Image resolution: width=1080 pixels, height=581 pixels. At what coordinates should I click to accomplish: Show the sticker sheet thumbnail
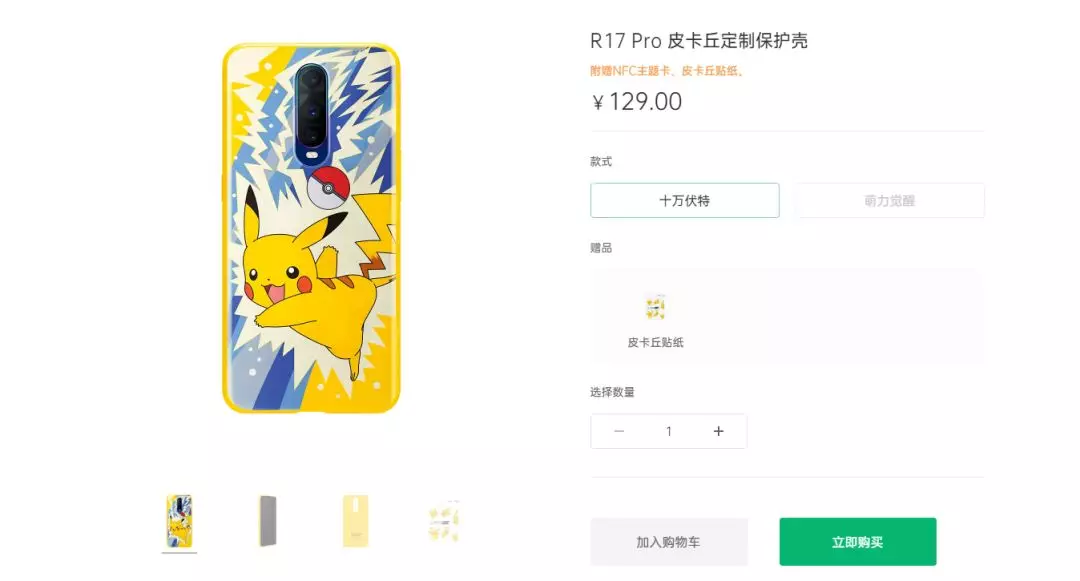[444, 521]
